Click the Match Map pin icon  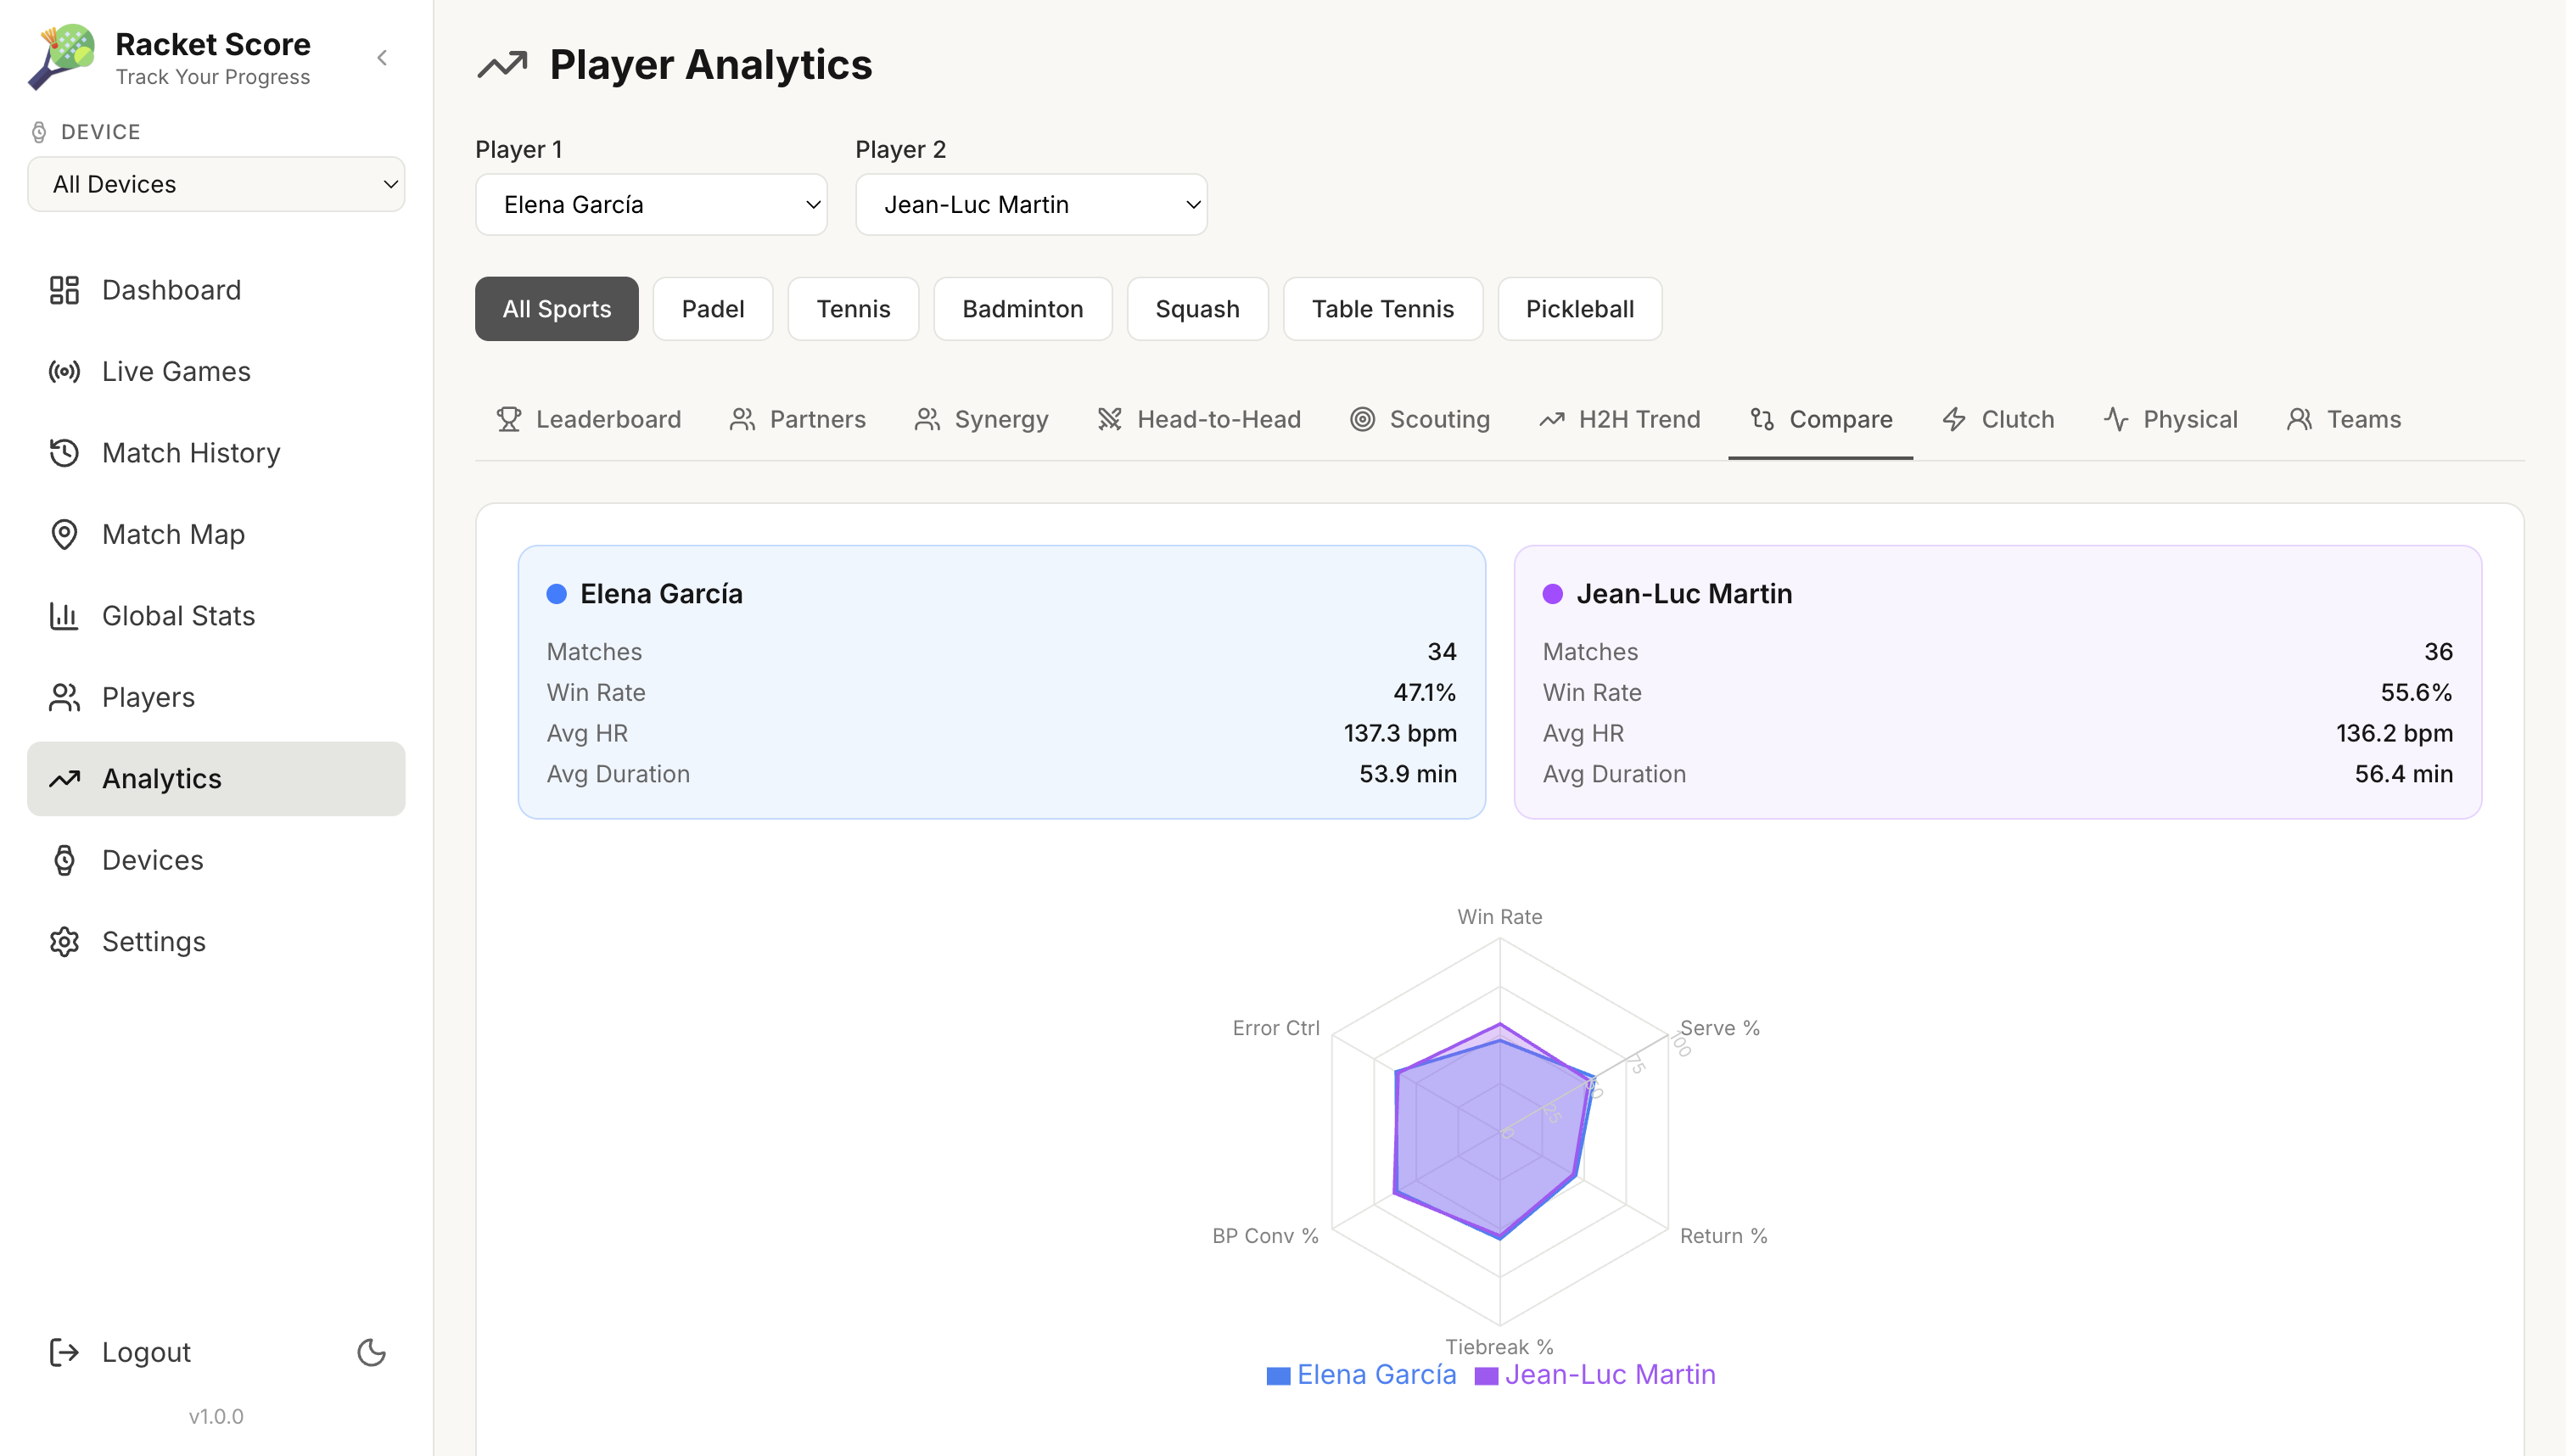point(64,535)
